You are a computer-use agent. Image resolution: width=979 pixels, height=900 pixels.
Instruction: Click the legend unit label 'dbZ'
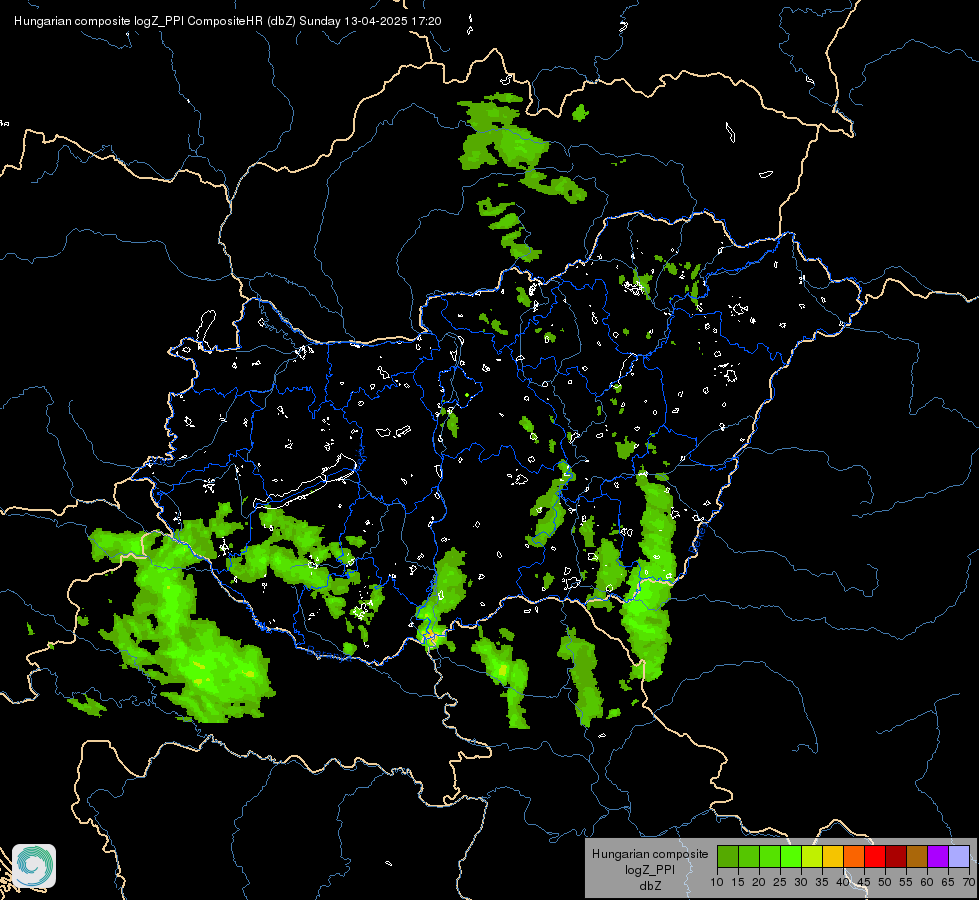[650, 886]
